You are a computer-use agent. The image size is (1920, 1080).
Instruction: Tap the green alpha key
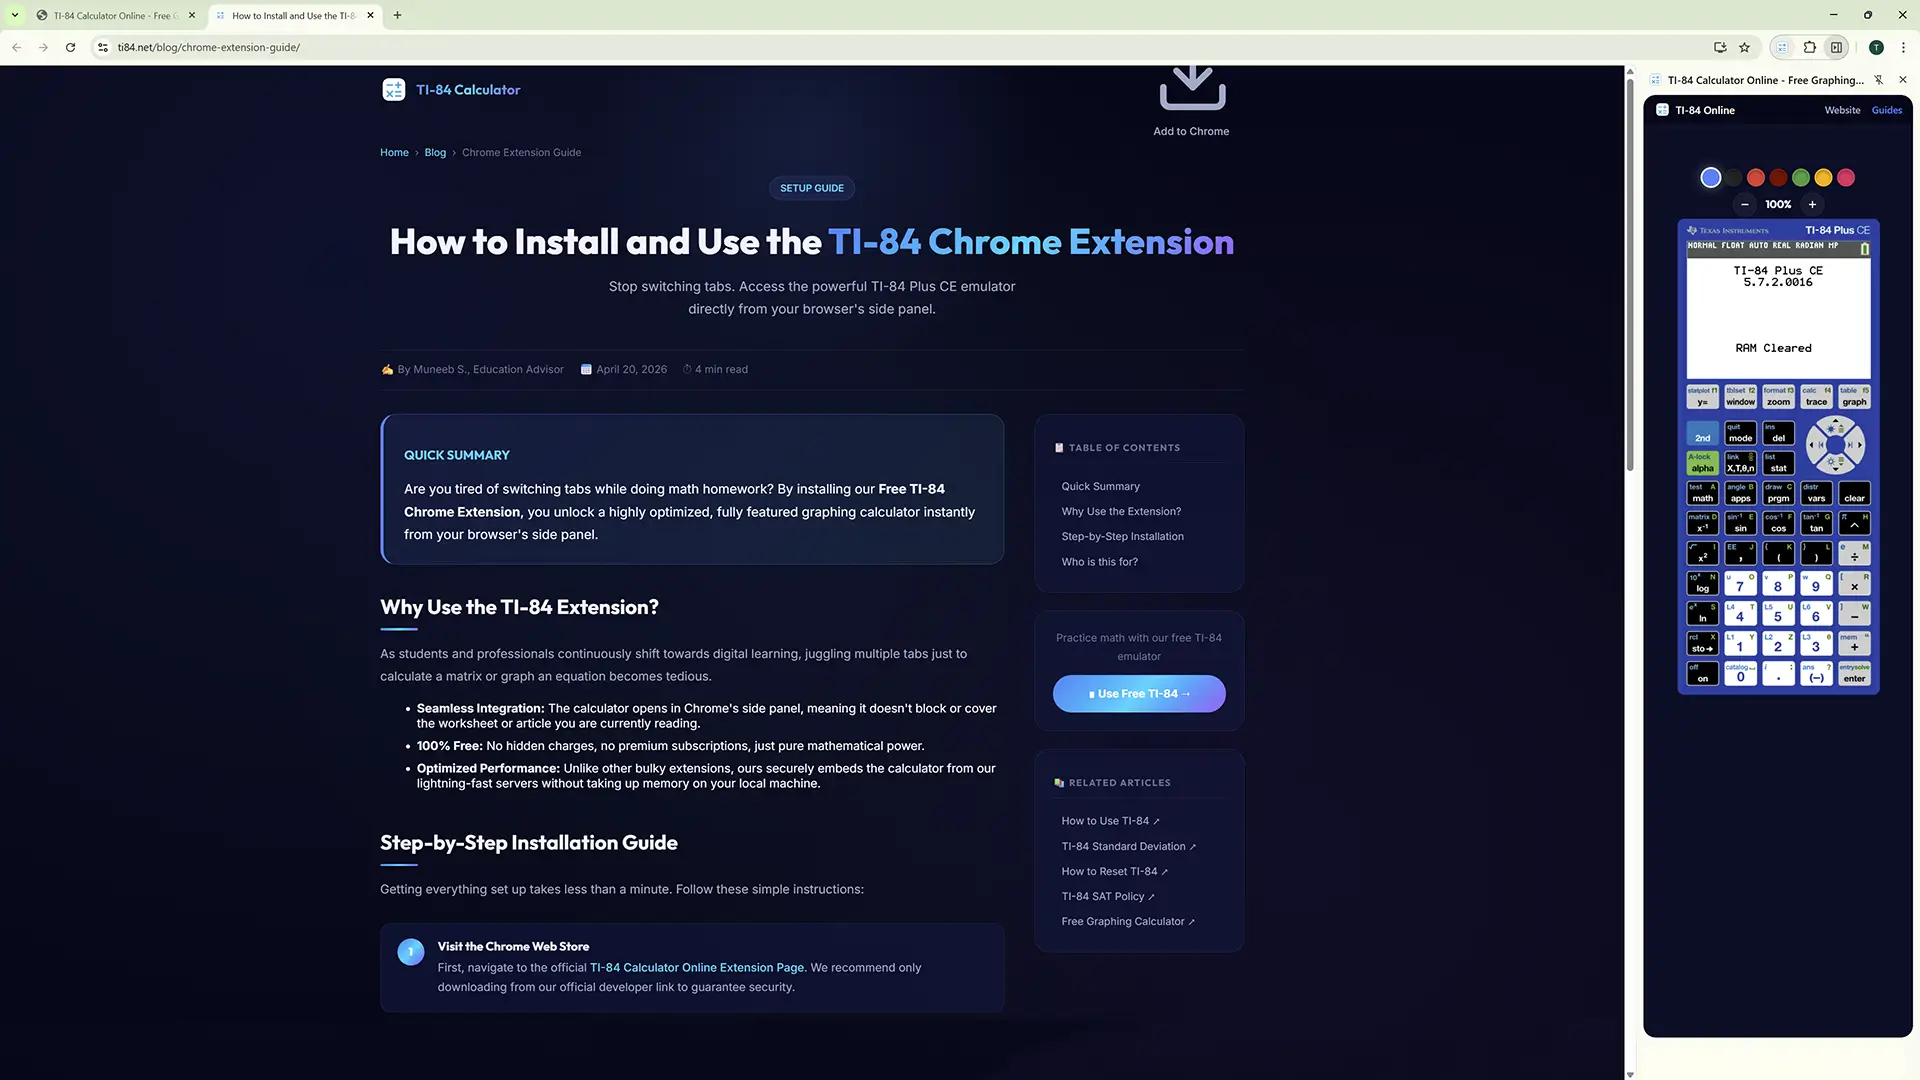click(1702, 463)
